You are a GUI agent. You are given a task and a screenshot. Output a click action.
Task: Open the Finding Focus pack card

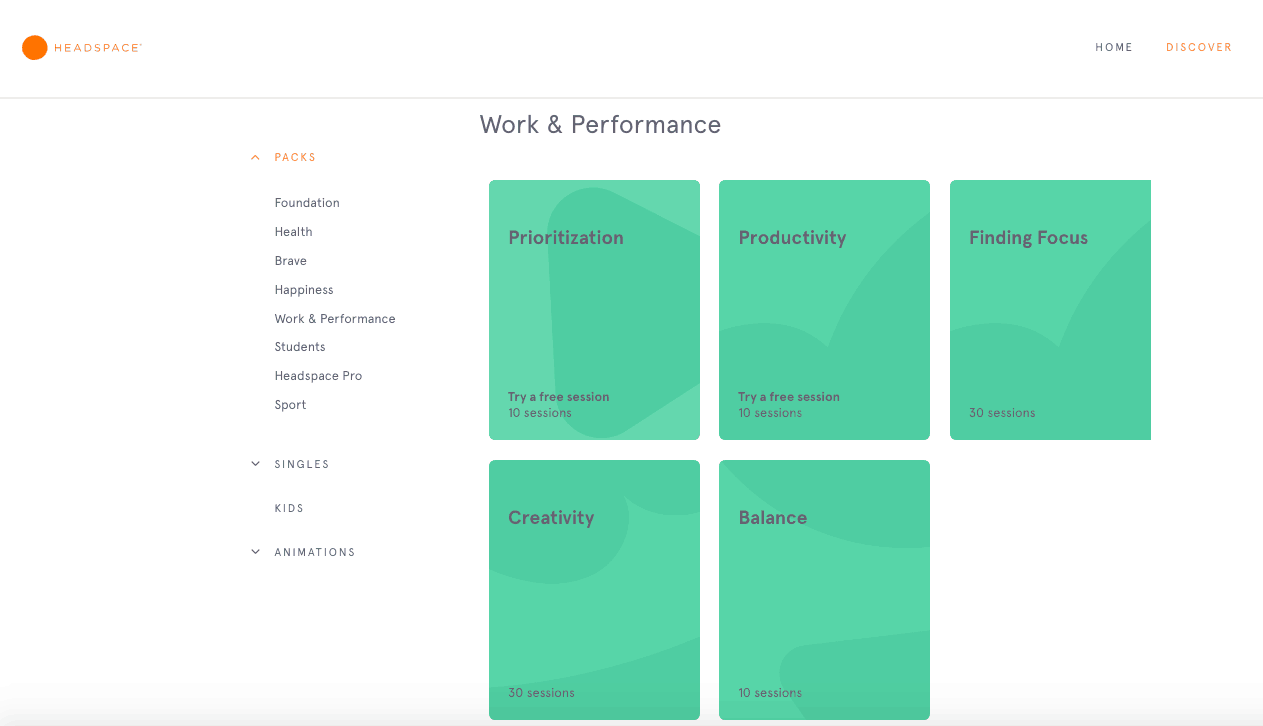(1050, 310)
